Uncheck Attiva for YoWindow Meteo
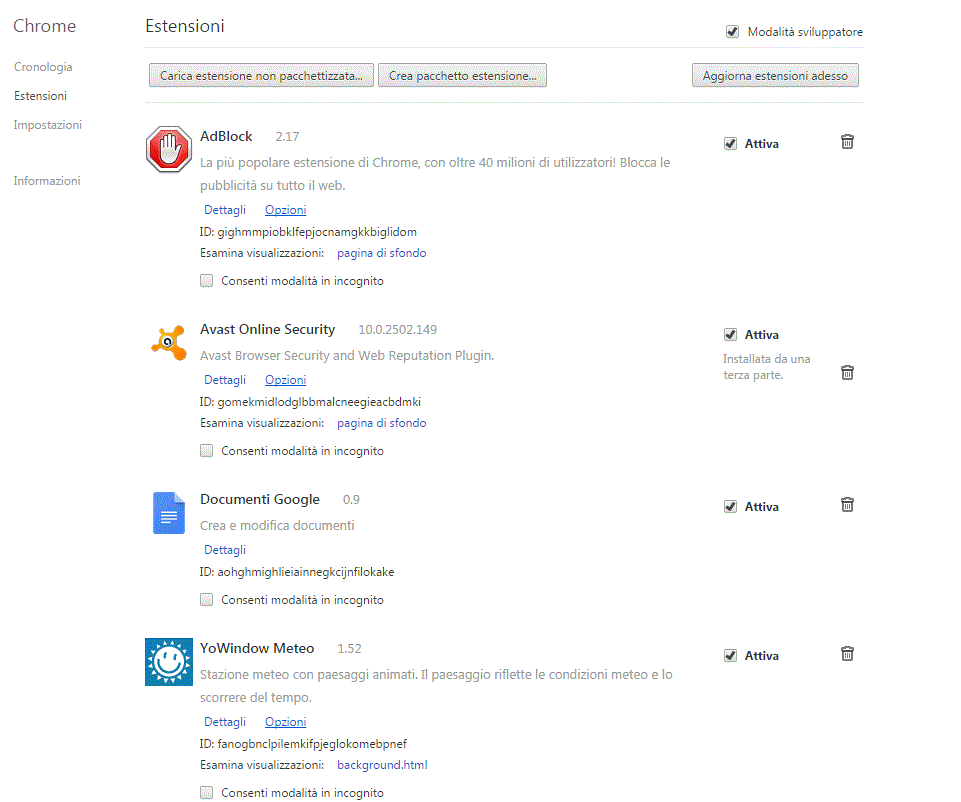 pos(730,656)
